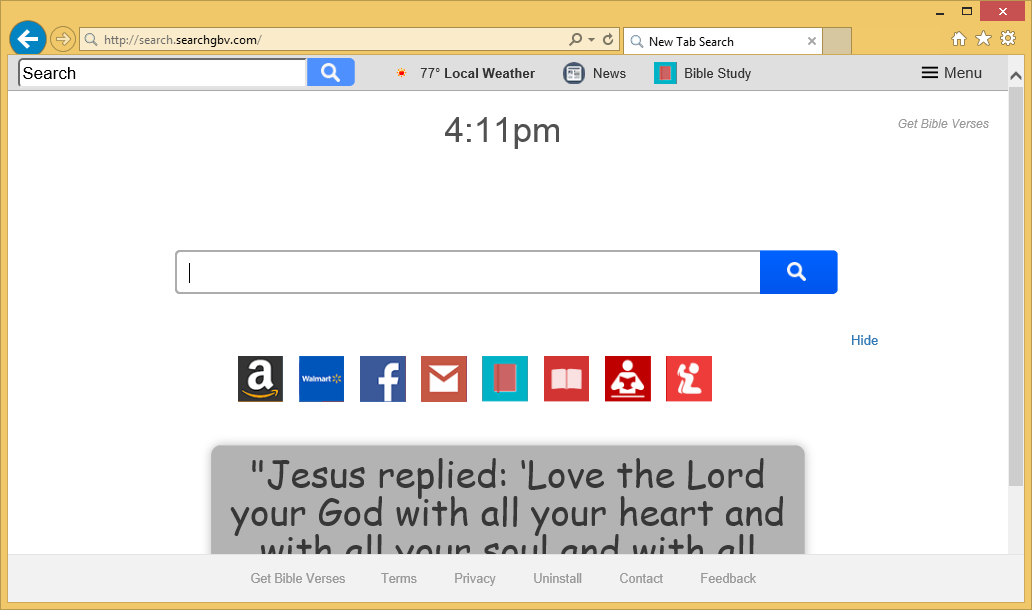The height and width of the screenshot is (610, 1032).
Task: Open browser tools gear icon
Action: pos(1008,39)
